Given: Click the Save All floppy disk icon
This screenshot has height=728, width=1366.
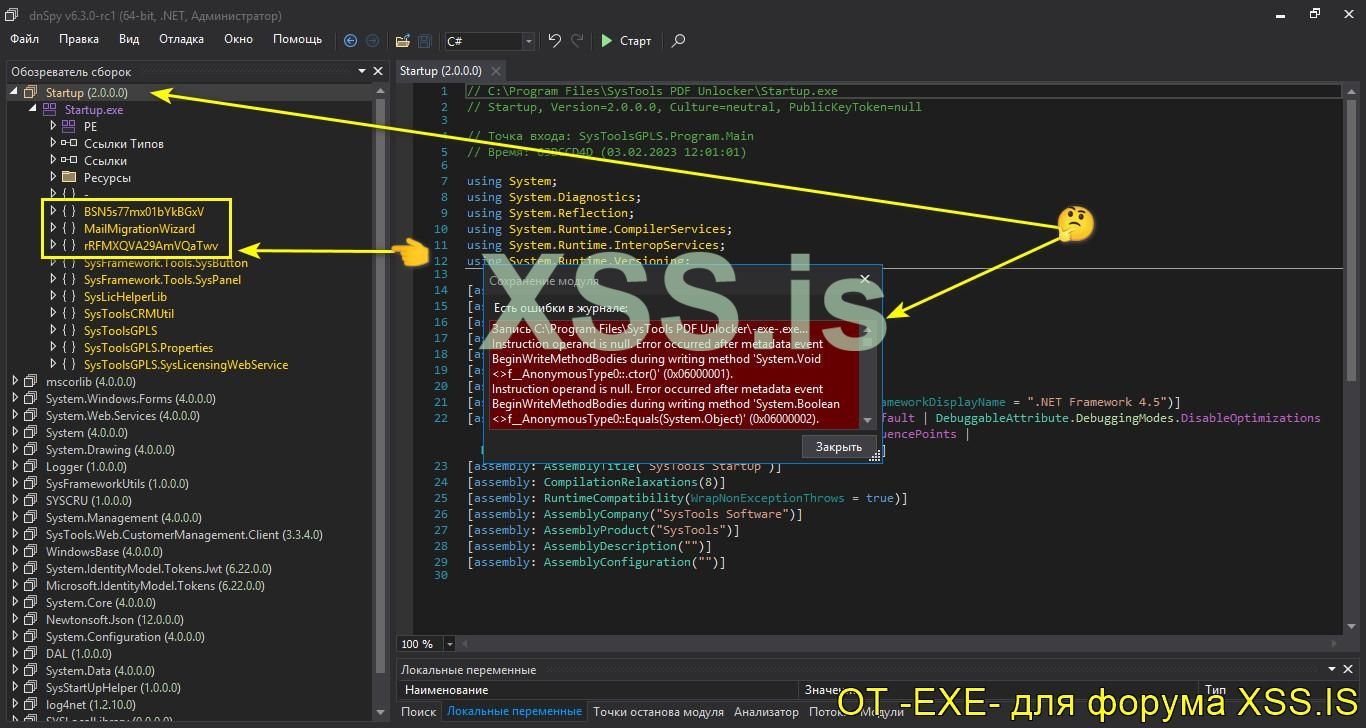Looking at the screenshot, I should (x=425, y=41).
